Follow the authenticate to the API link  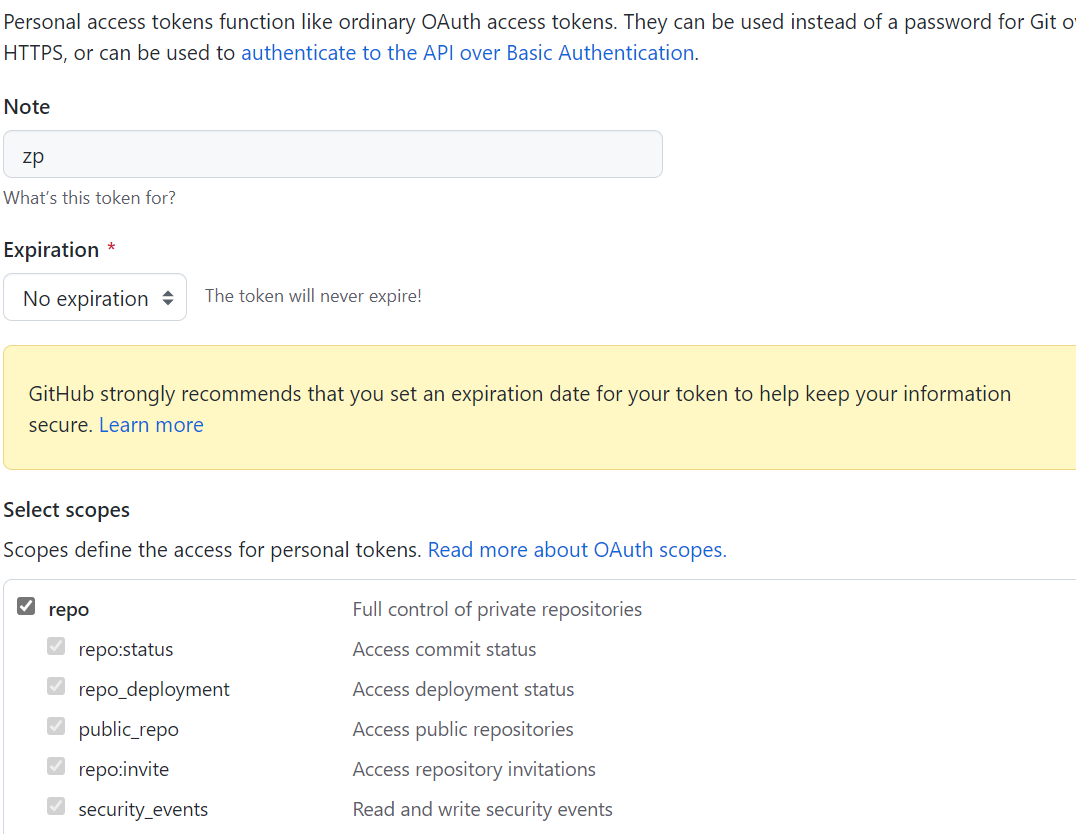click(x=467, y=53)
